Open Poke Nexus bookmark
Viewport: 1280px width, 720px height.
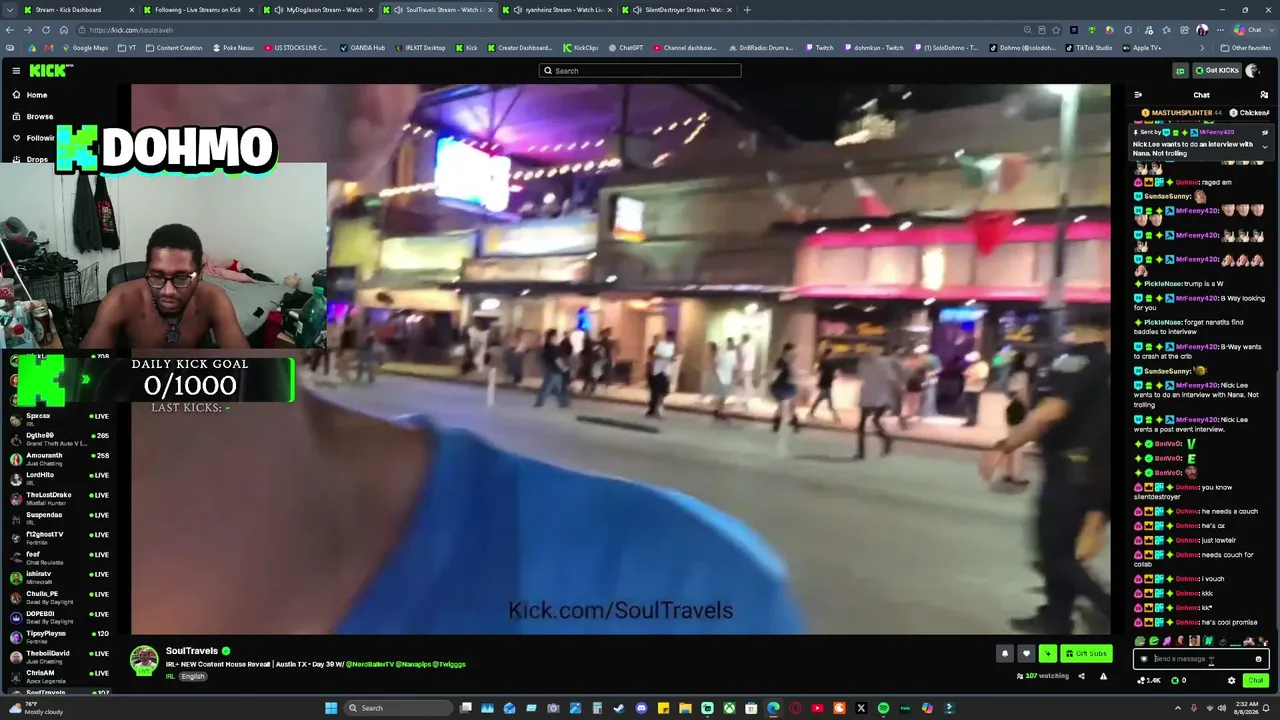[232, 48]
